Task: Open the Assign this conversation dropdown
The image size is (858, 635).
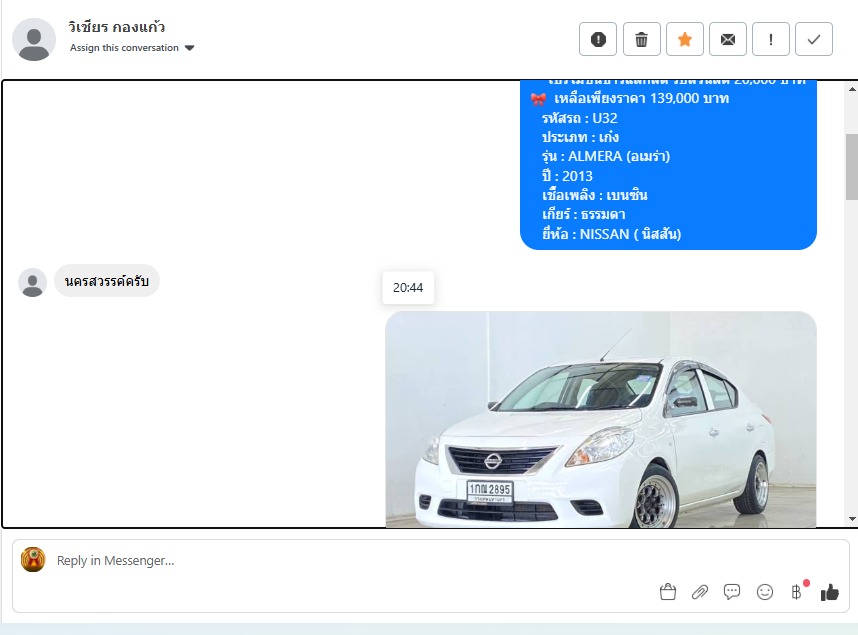Action: tap(132, 48)
